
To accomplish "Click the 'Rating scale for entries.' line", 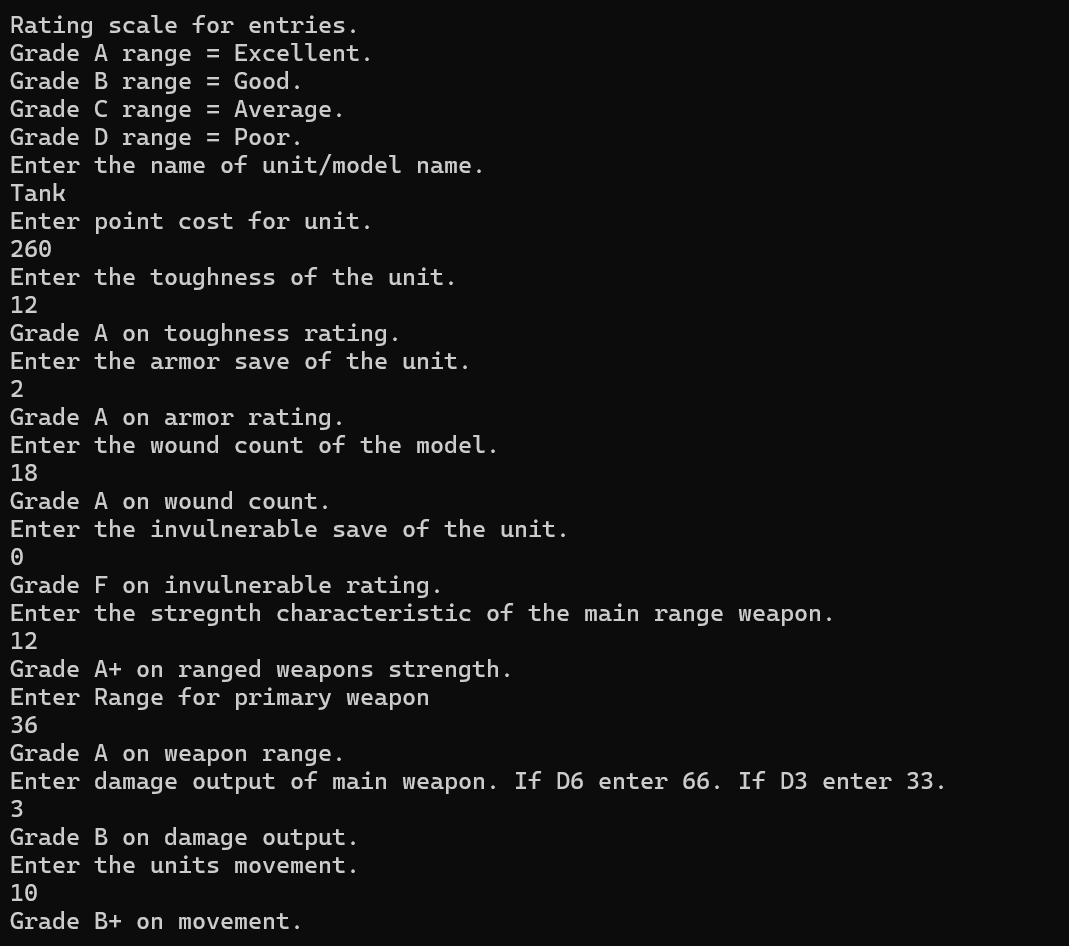I will [184, 26].
